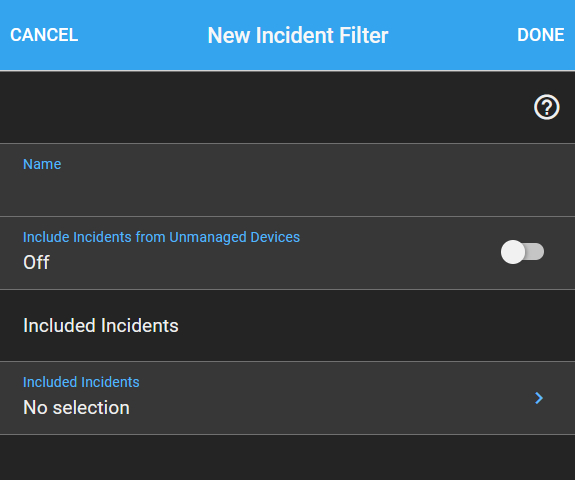Viewport: 575px width, 480px height.
Task: Click the gray track of the Off switch
Action: 535,252
